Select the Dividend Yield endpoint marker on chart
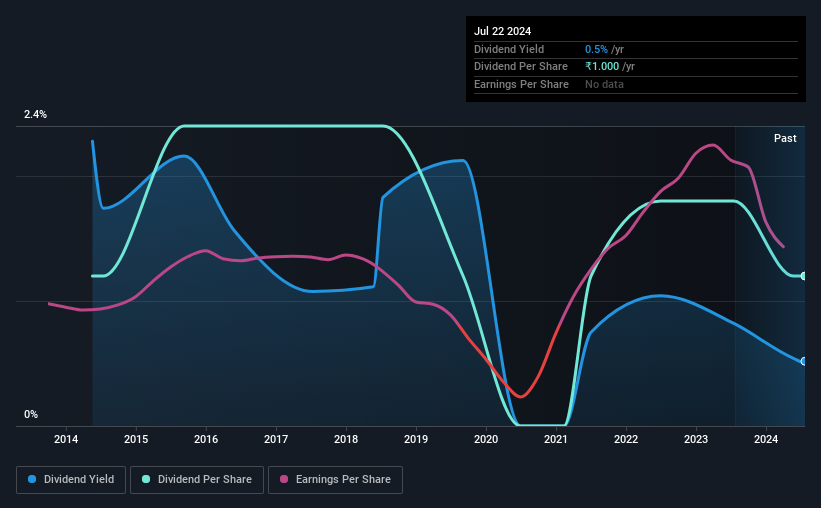821x508 pixels. point(804,361)
